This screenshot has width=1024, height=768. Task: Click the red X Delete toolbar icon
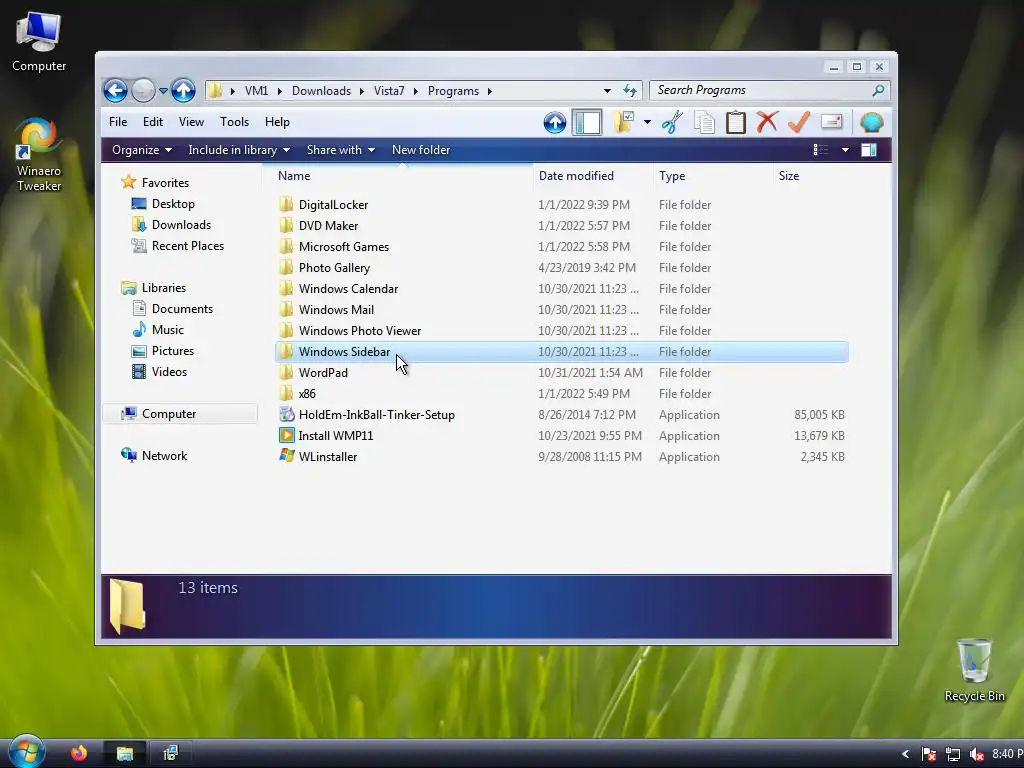pyautogui.click(x=767, y=122)
